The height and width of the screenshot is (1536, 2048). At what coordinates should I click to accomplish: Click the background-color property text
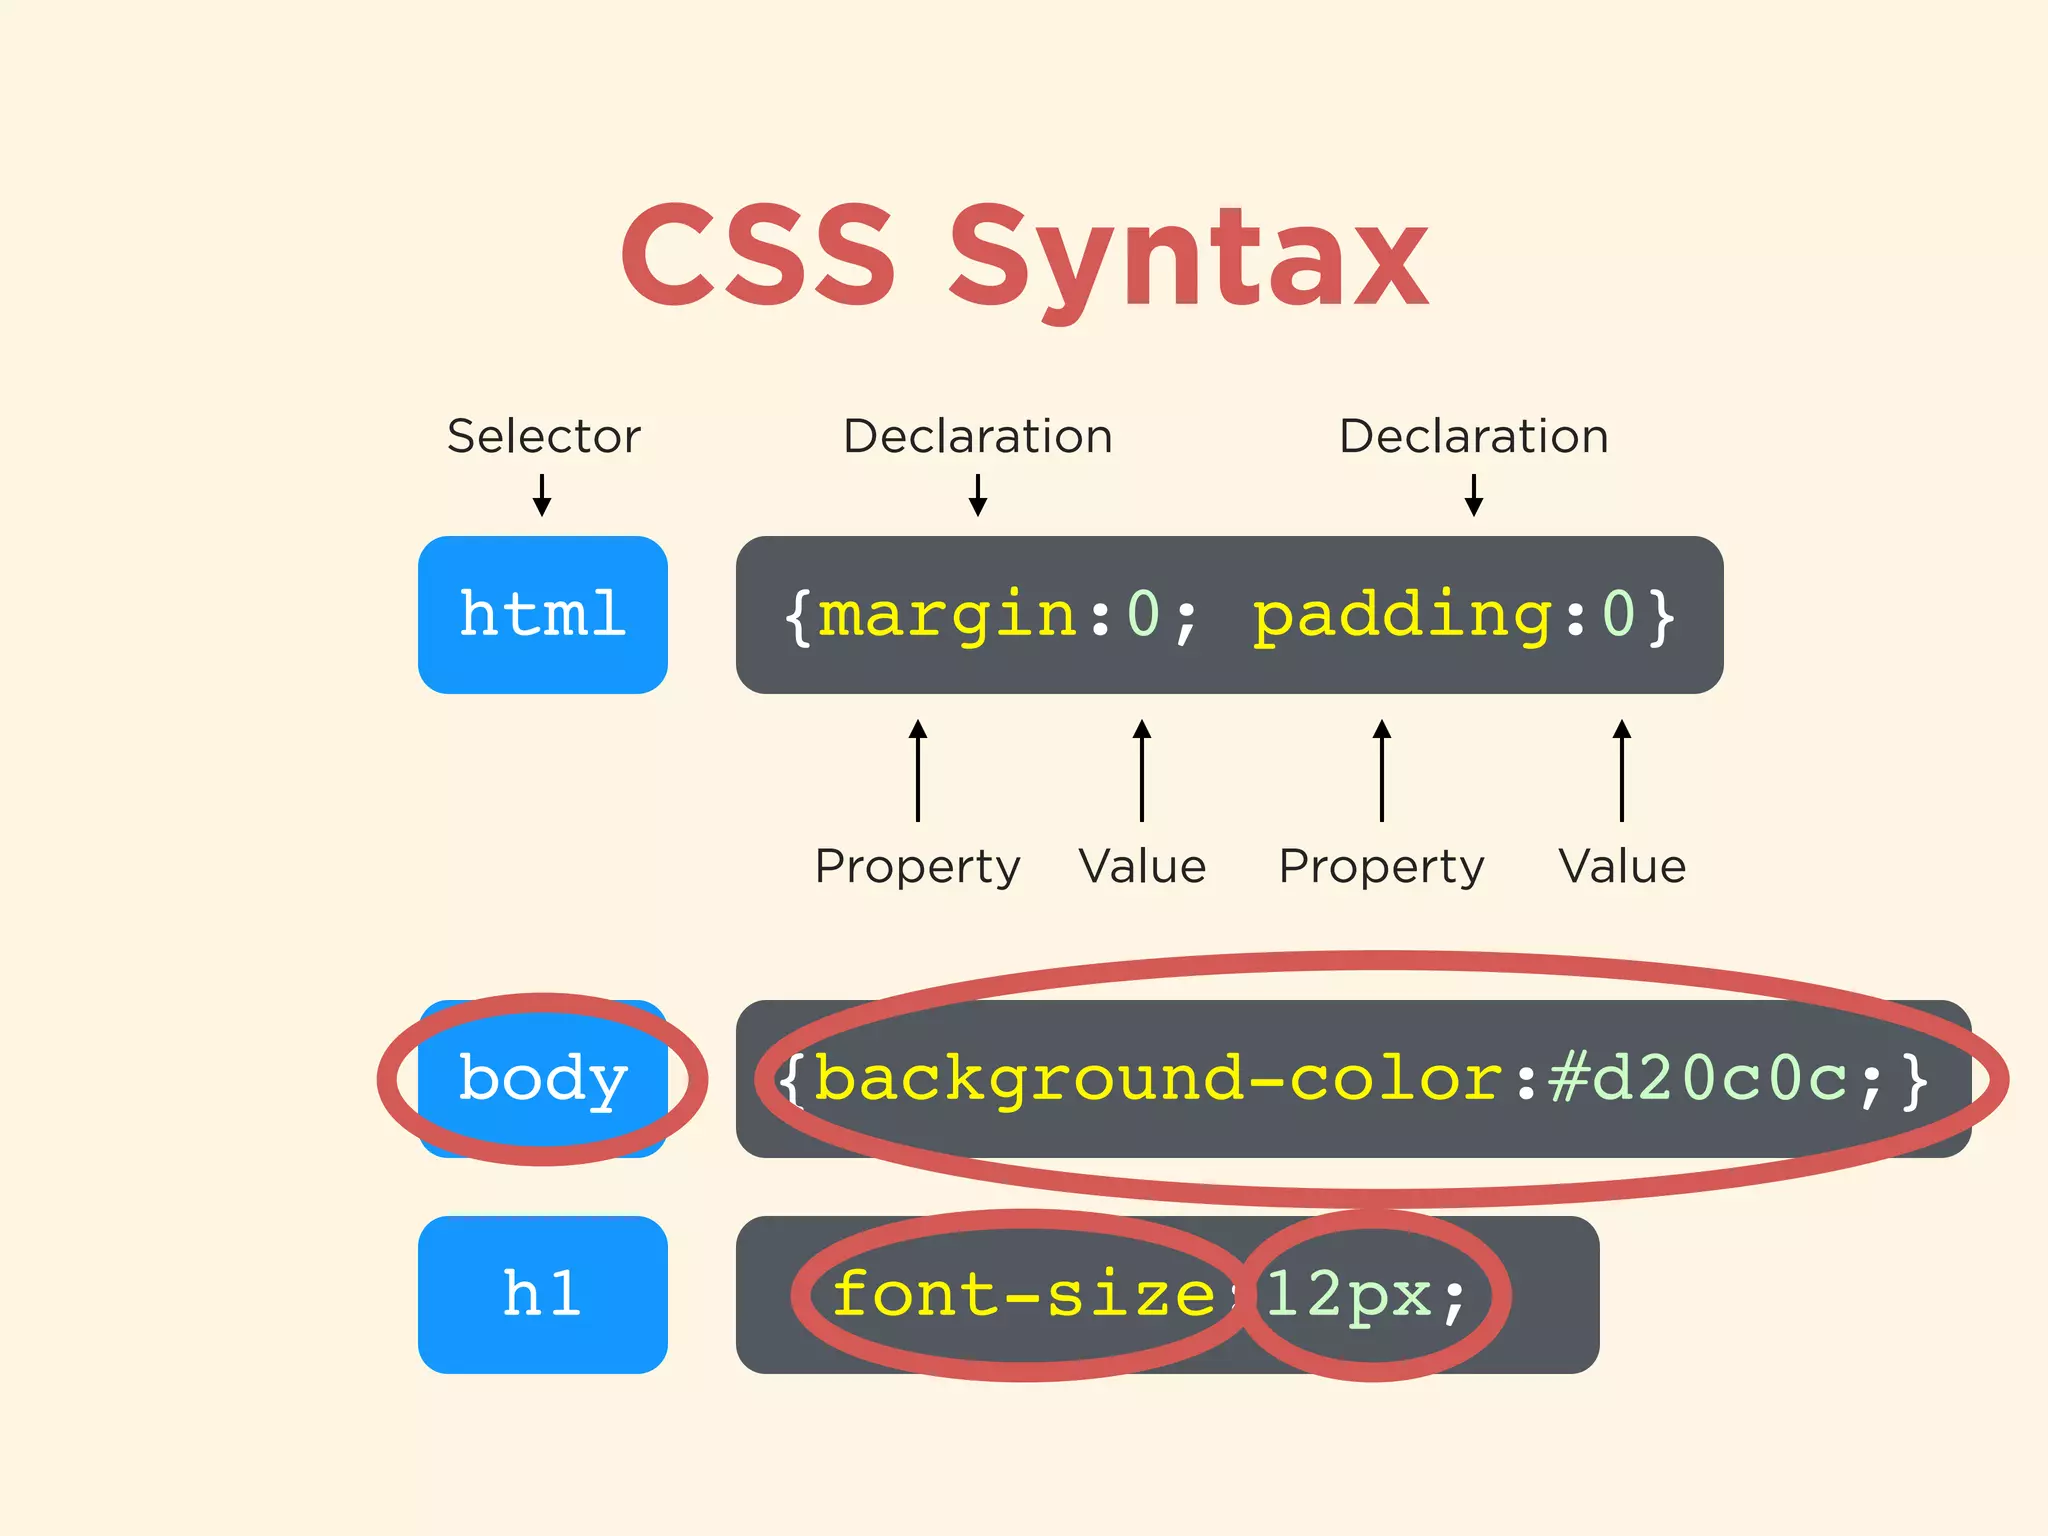1160,1078
